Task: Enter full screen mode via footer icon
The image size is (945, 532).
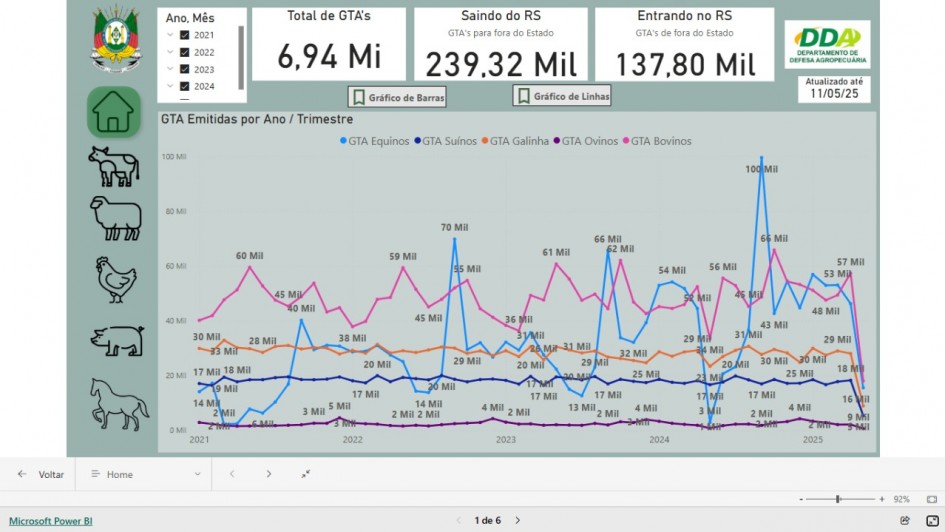Action: coord(931,520)
